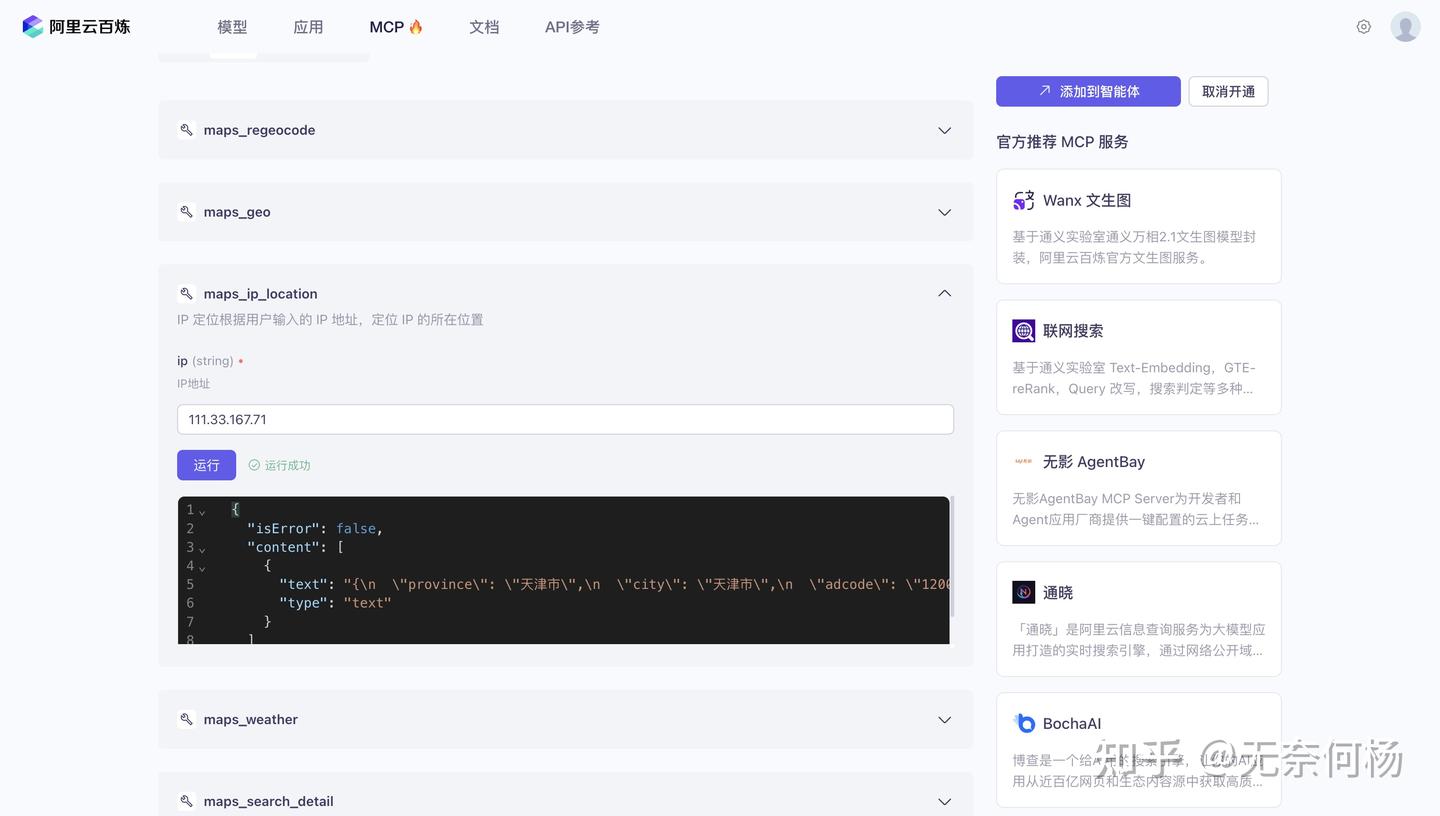Viewport: 1440px width, 816px height.
Task: Click the 联网搜索 globe icon
Action: 1023,330
